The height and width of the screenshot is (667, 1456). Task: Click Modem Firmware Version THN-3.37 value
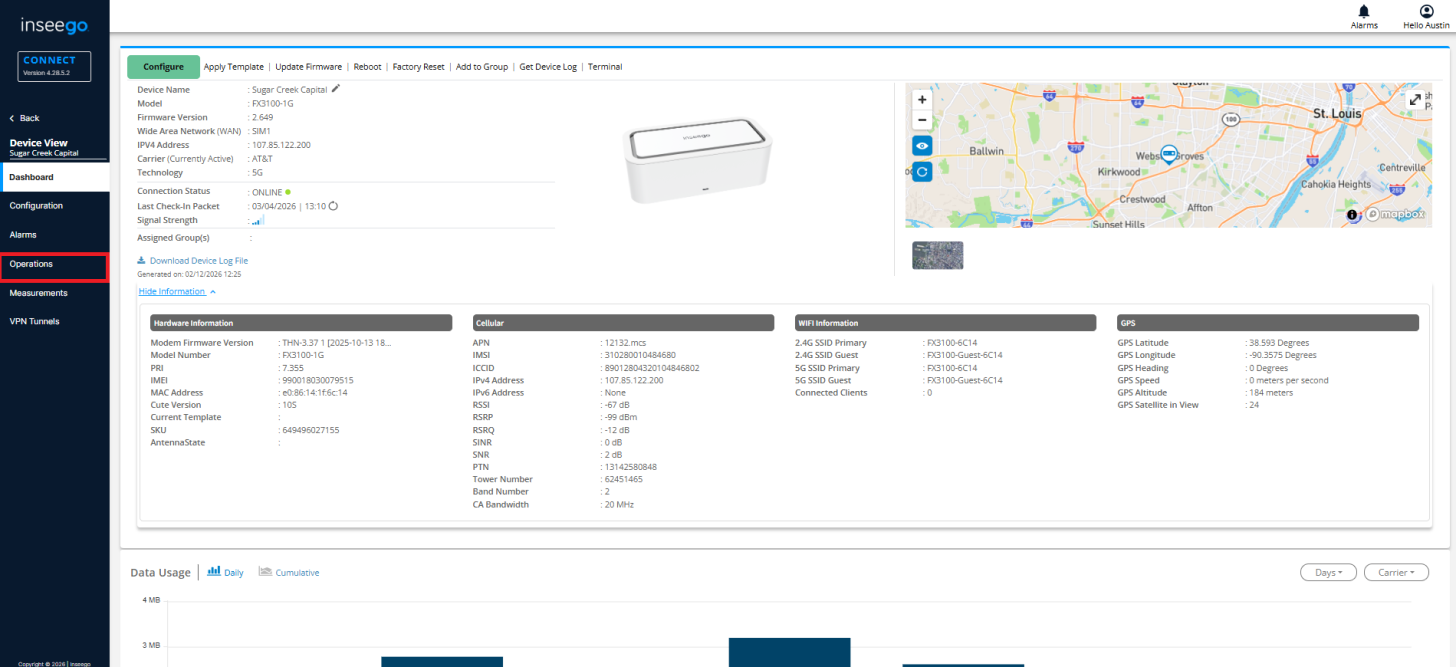click(x=336, y=343)
